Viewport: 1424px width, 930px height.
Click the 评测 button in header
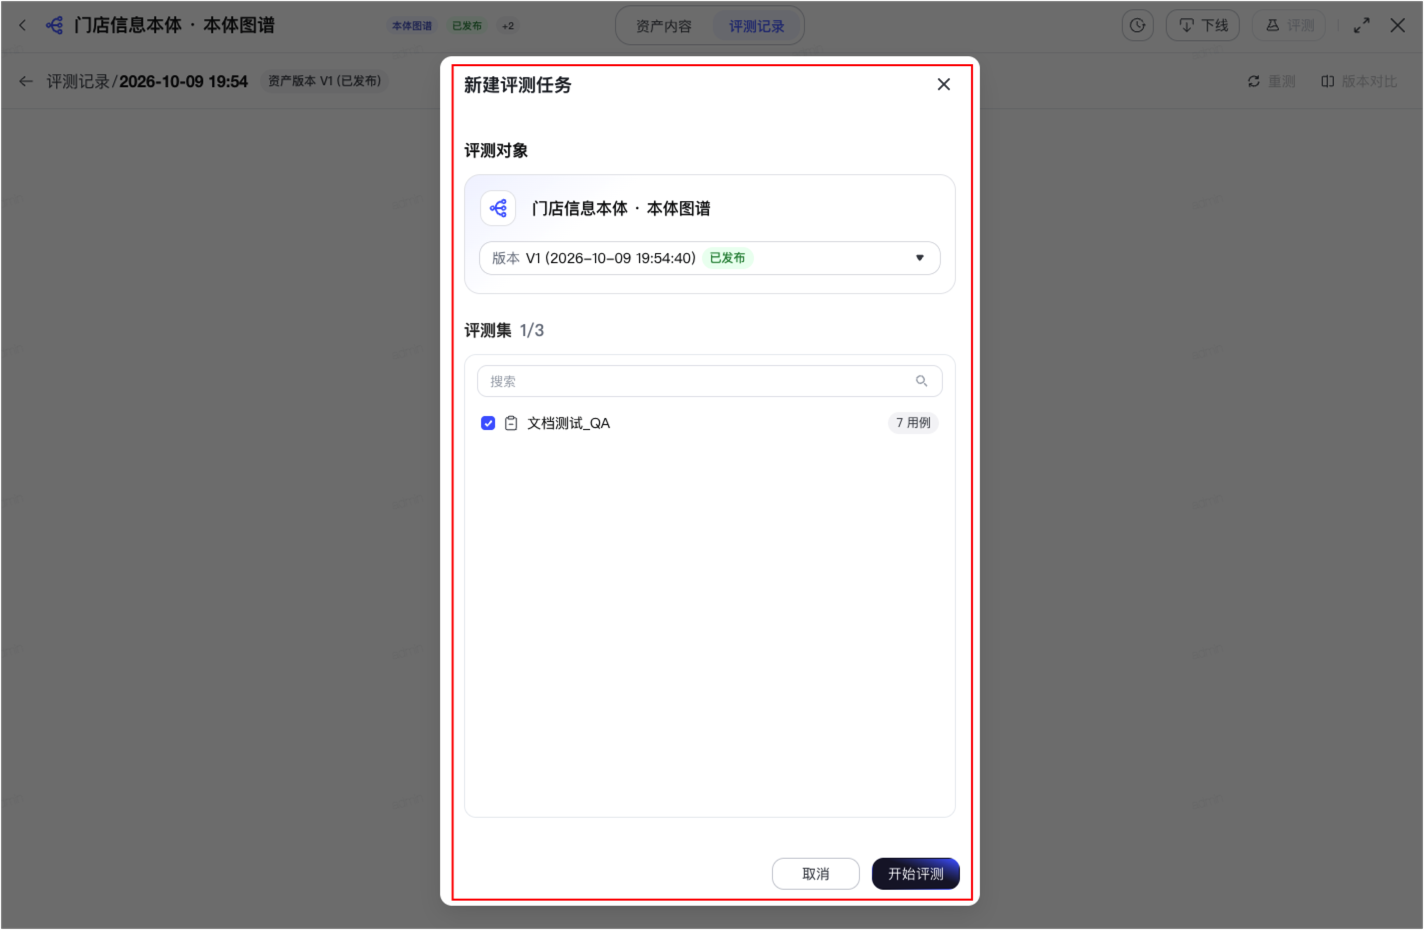pos(1289,25)
